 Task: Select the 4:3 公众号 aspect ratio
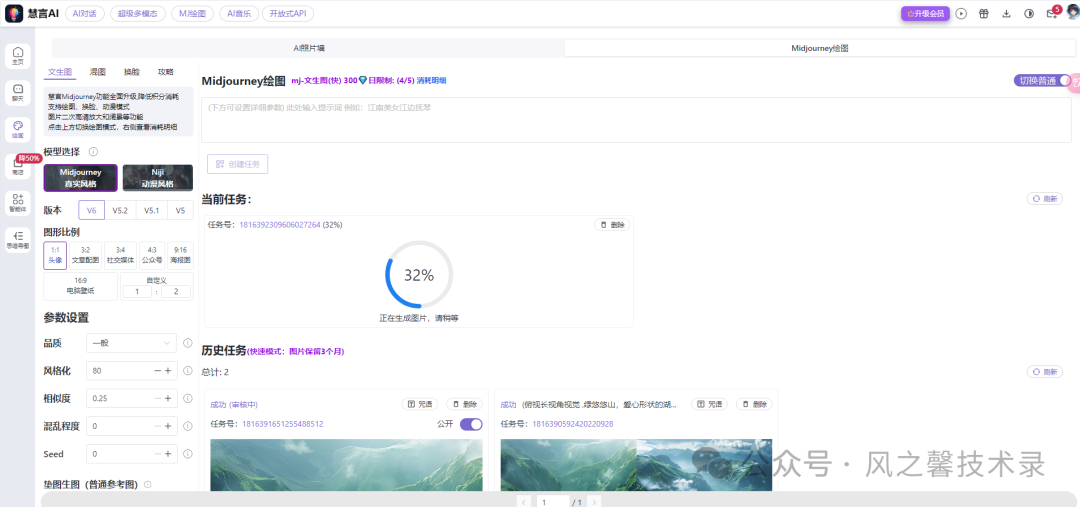click(x=152, y=256)
